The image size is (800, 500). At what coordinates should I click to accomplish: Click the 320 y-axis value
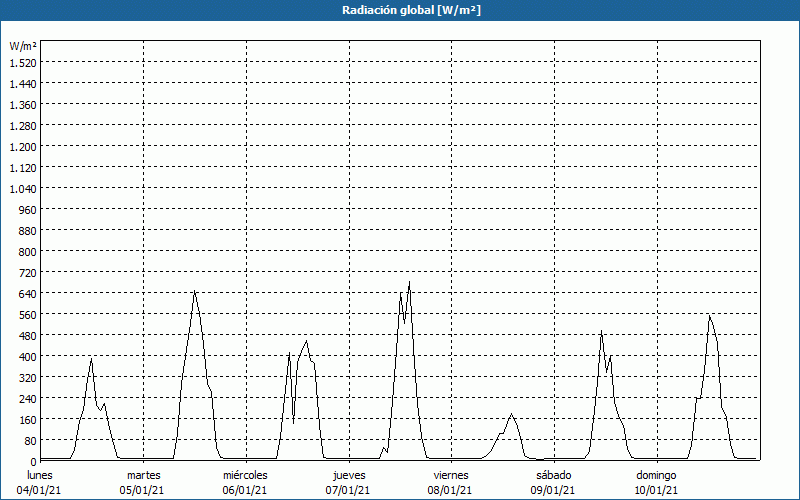click(28, 378)
